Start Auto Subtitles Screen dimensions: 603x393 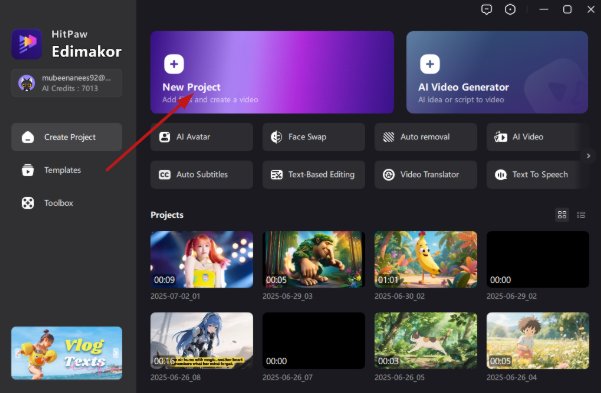coord(202,175)
